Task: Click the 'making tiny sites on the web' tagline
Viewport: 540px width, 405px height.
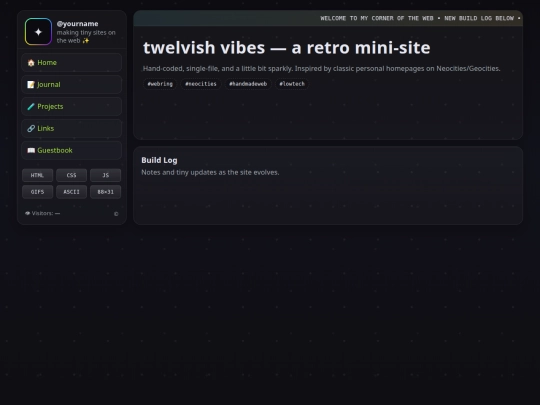Action: point(86,37)
